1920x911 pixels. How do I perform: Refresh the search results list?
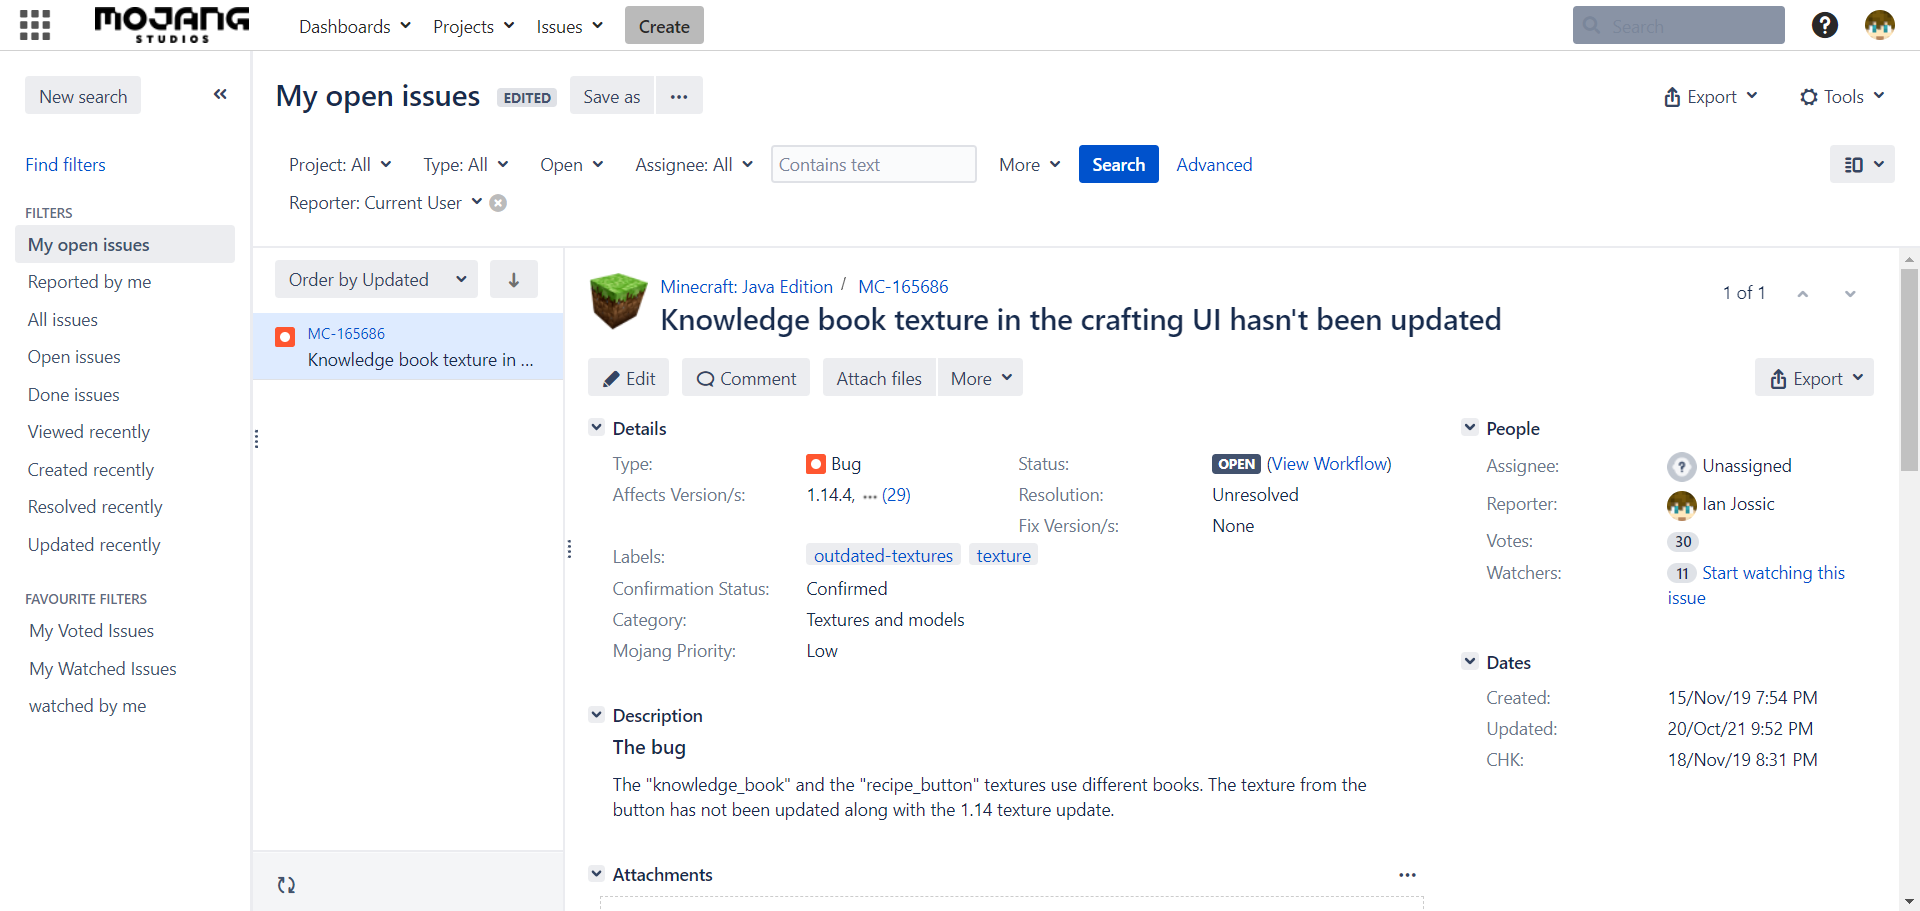286,884
